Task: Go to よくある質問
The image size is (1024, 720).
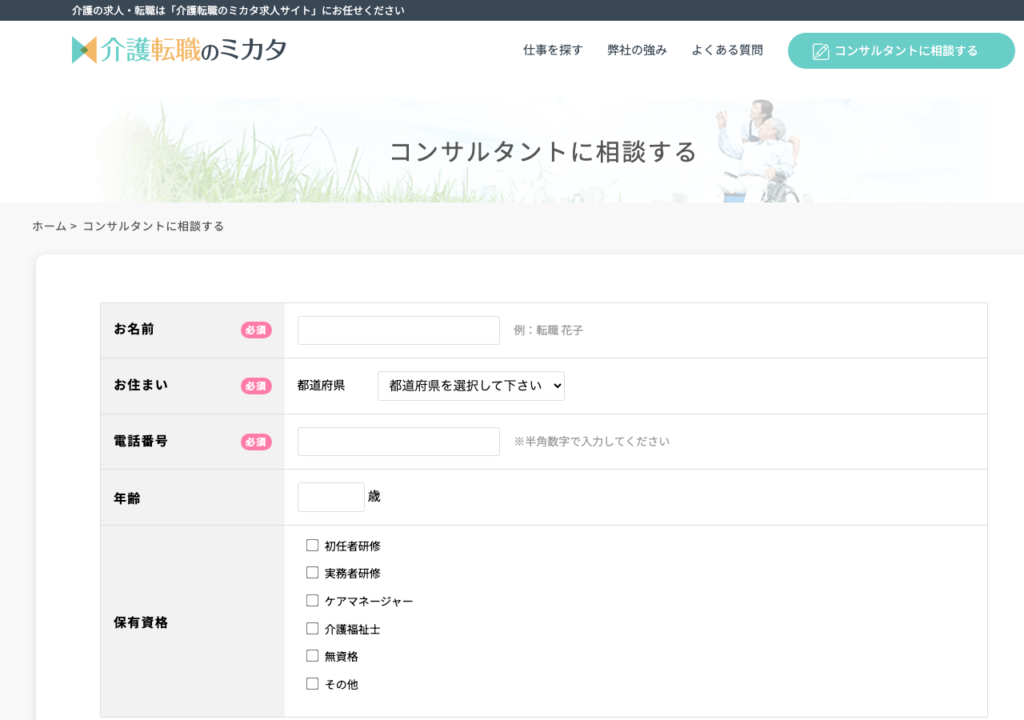Action: coord(727,50)
